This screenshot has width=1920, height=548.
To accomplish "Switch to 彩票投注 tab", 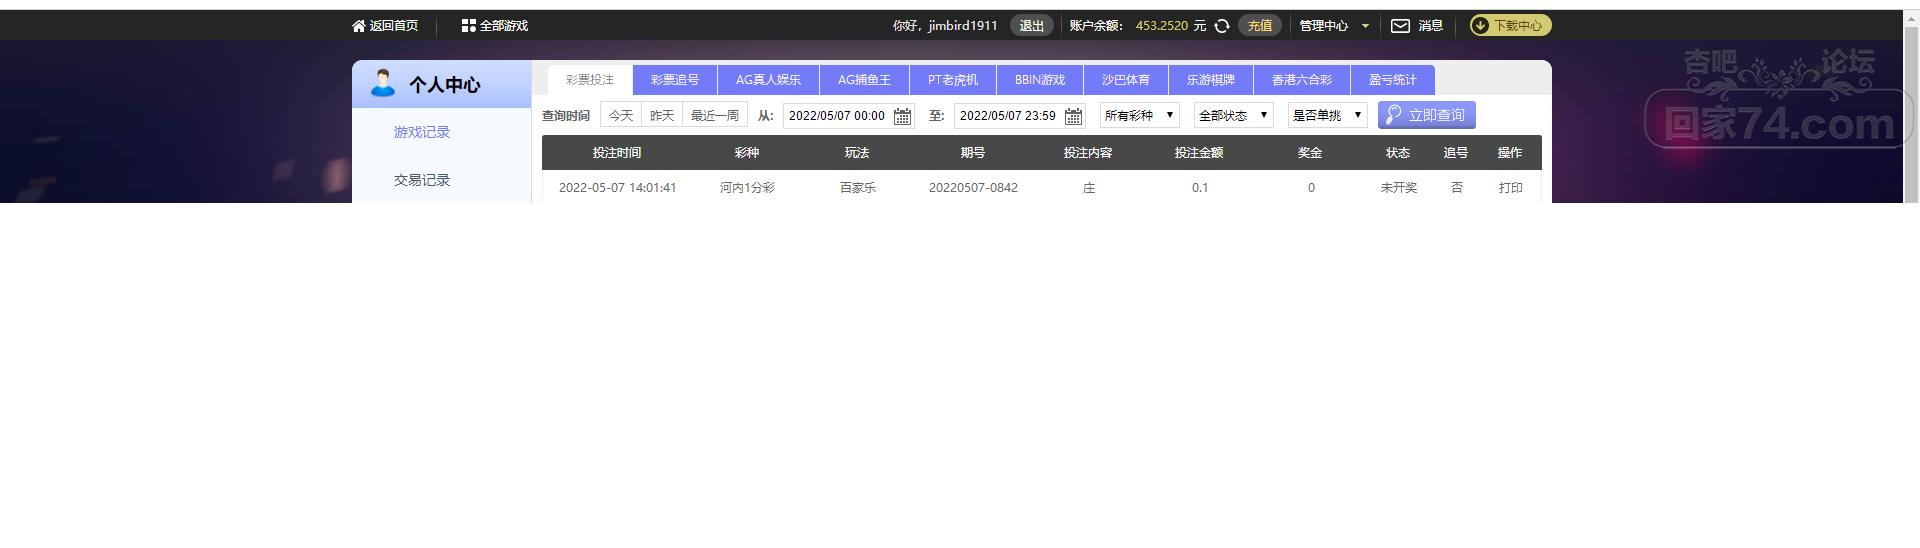I will click(590, 80).
